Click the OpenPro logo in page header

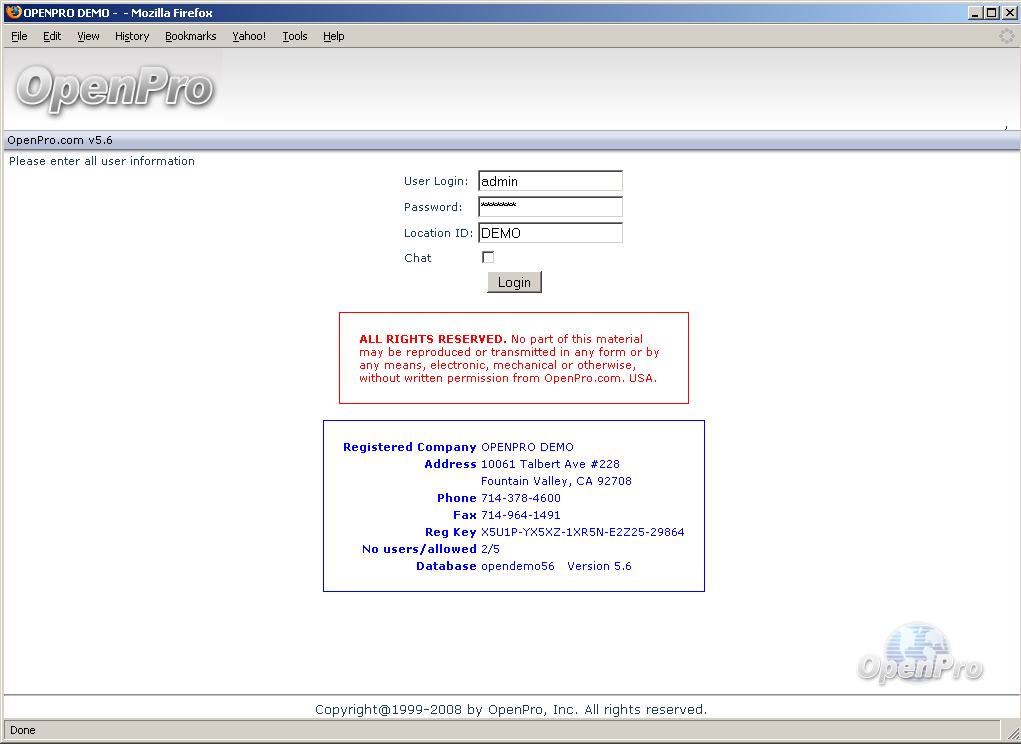tap(114, 89)
